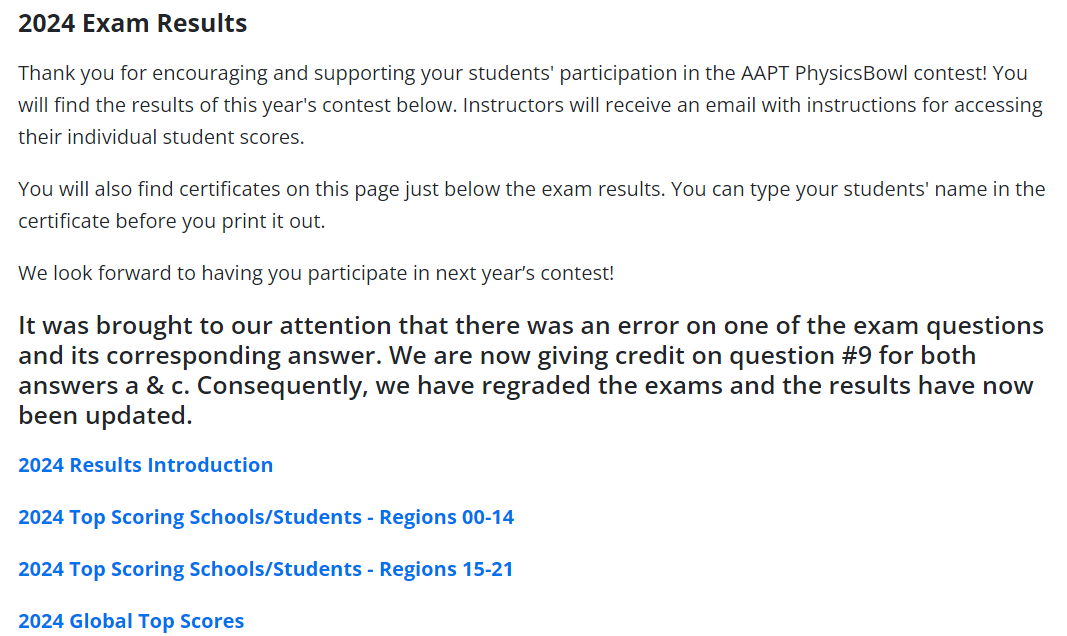Click the bold question #9 error notice
This screenshot has width=1067, height=636.
point(531,370)
